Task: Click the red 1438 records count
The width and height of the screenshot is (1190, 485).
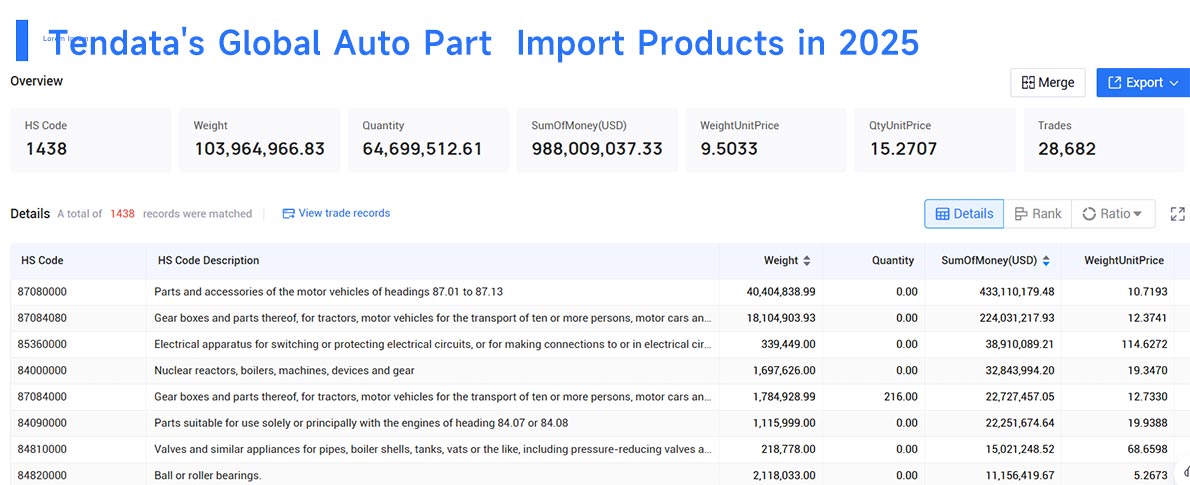Action: [x=122, y=214]
